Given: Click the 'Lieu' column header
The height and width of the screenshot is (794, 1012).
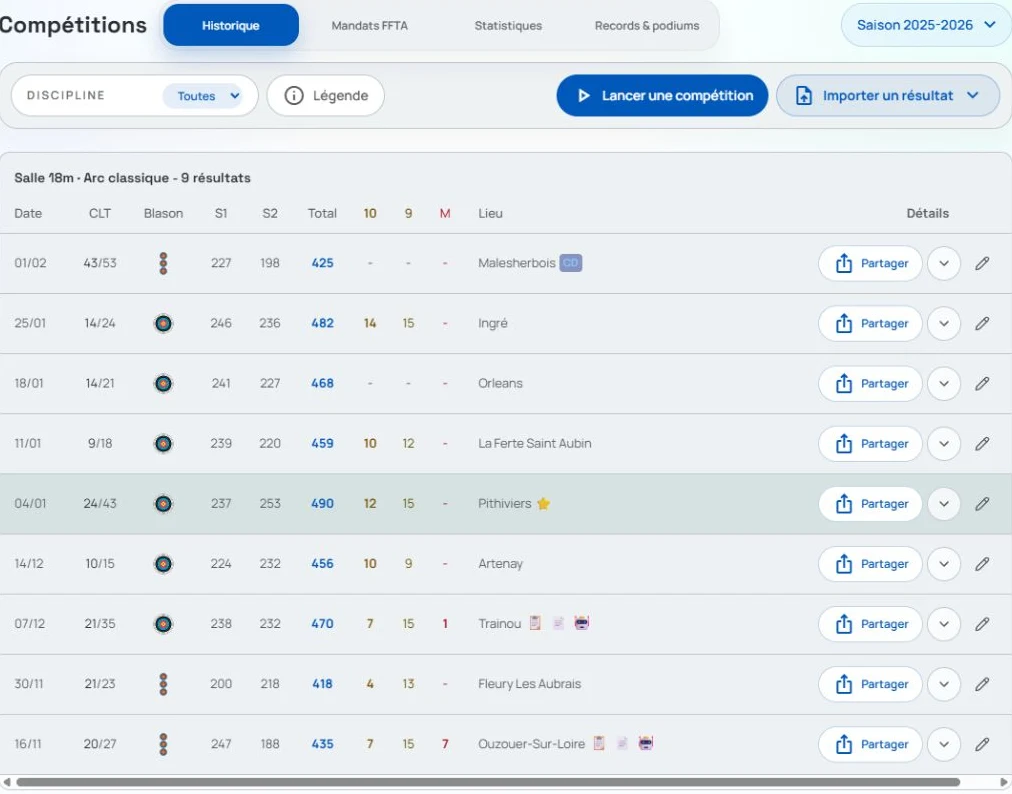Looking at the screenshot, I should tap(490, 213).
